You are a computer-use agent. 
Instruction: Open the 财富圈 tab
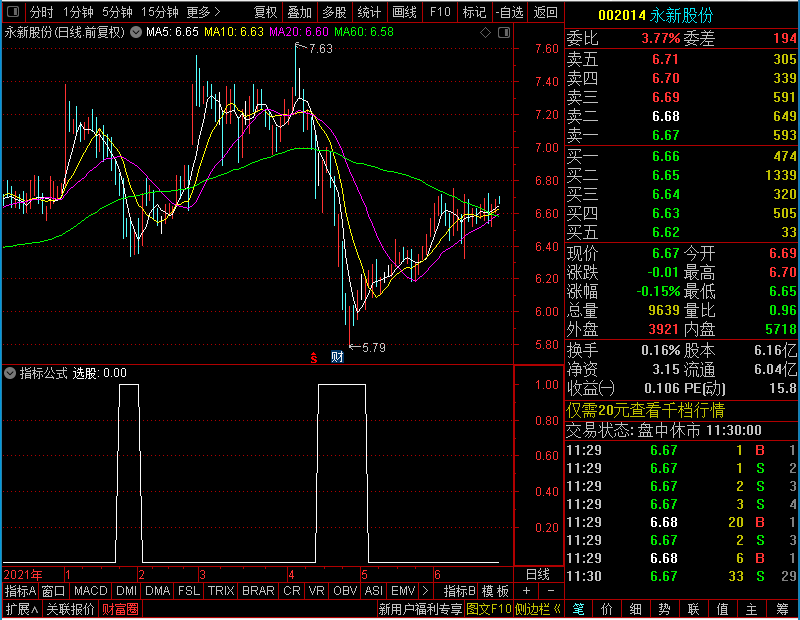(x=120, y=609)
